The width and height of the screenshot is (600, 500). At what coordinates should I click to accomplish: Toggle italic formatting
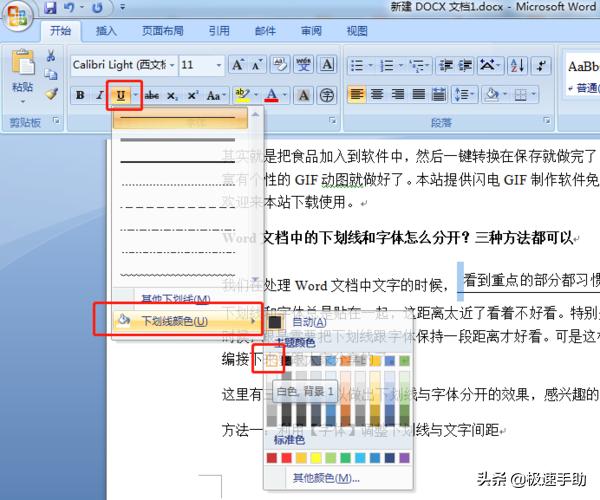click(99, 95)
